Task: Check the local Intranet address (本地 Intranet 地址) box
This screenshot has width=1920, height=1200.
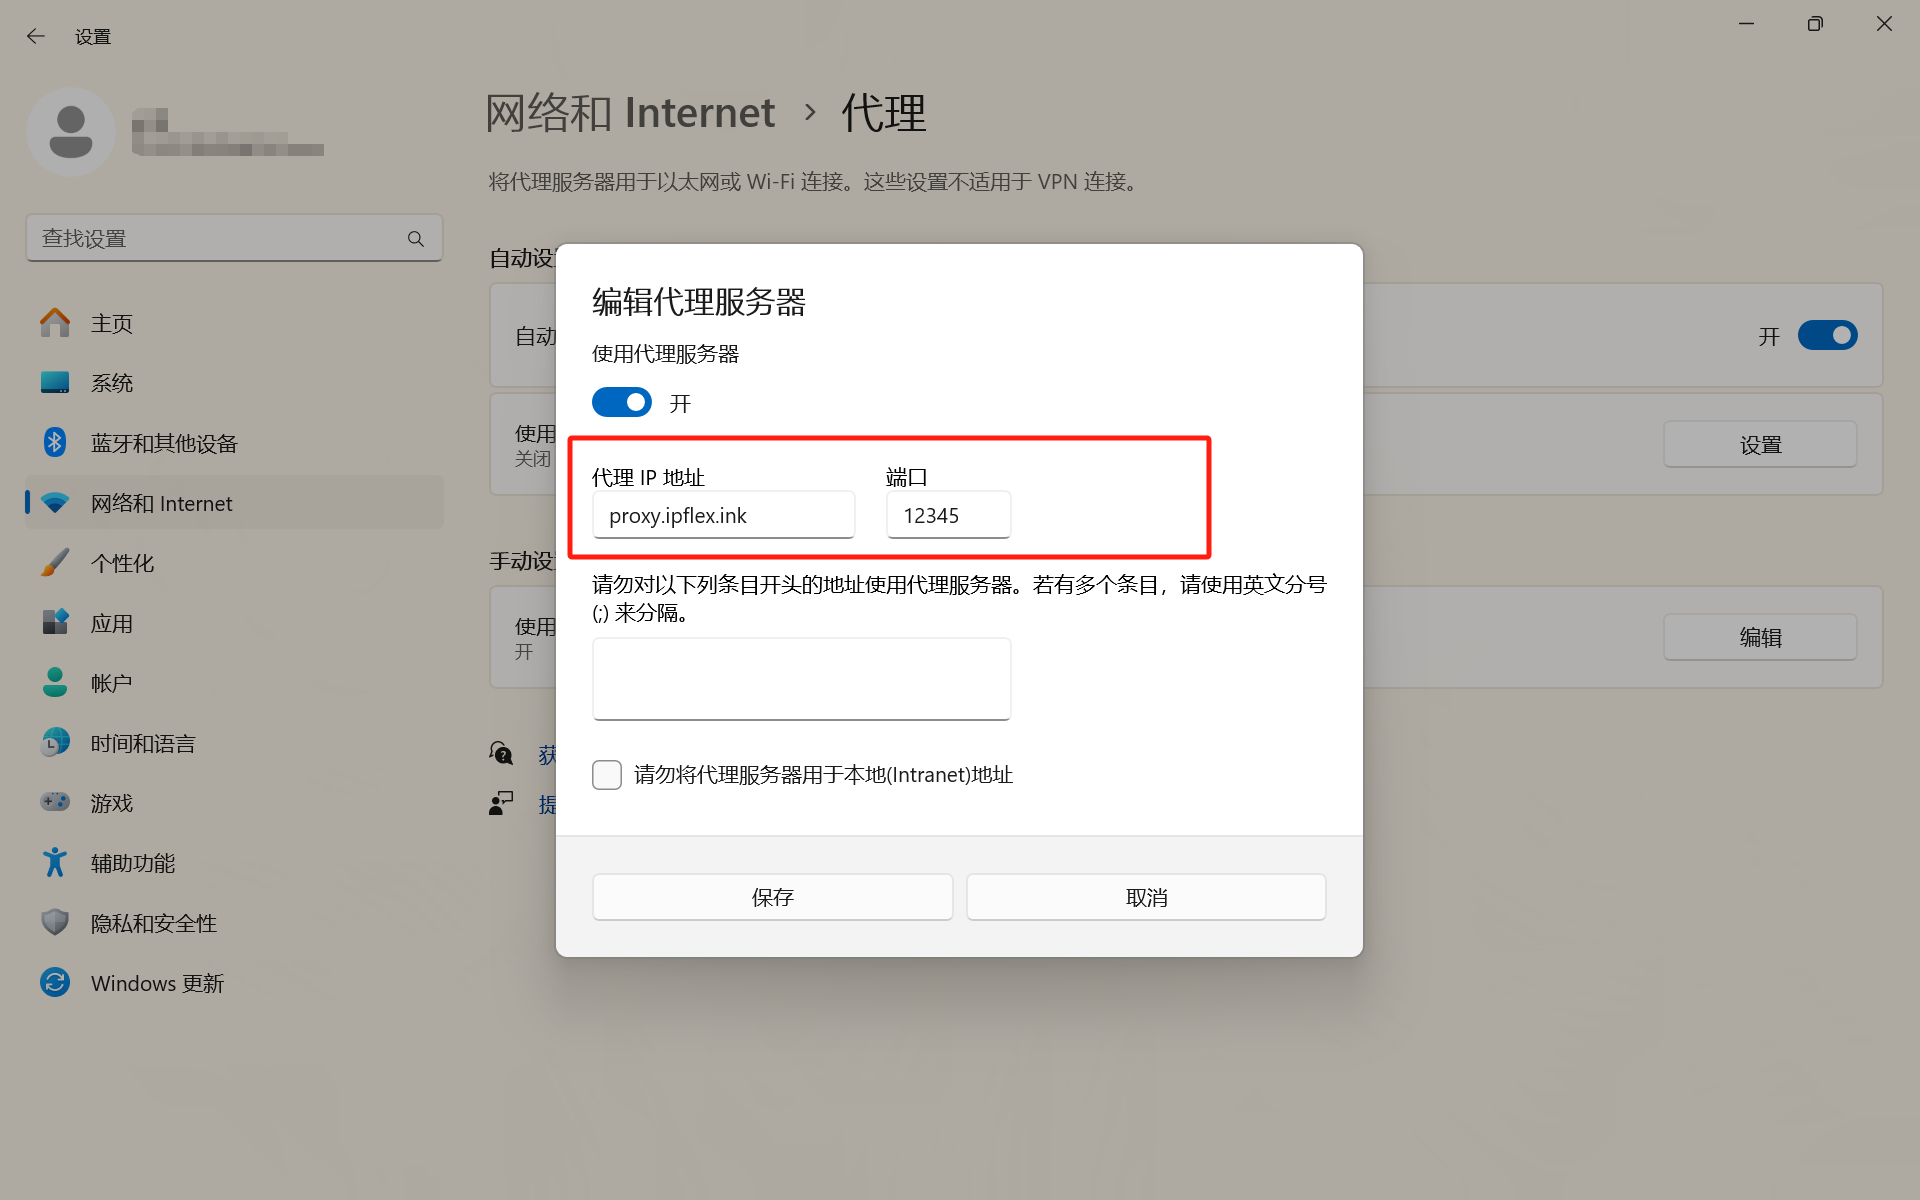Action: 607,775
